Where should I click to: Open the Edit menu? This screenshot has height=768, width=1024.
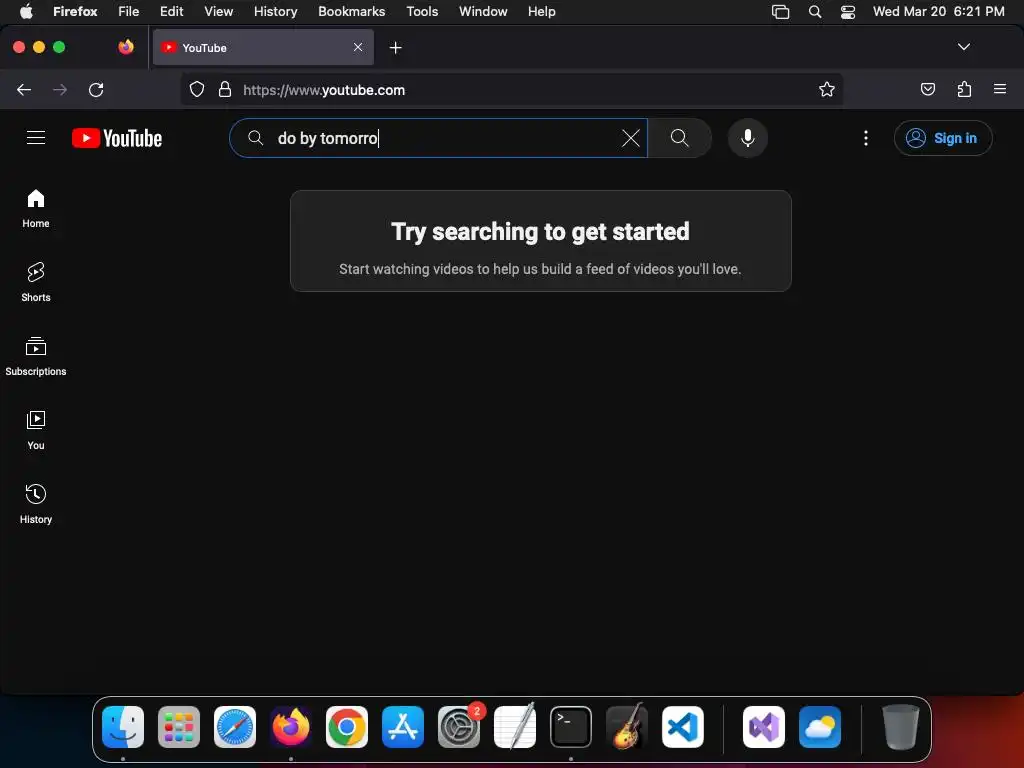pos(171,11)
